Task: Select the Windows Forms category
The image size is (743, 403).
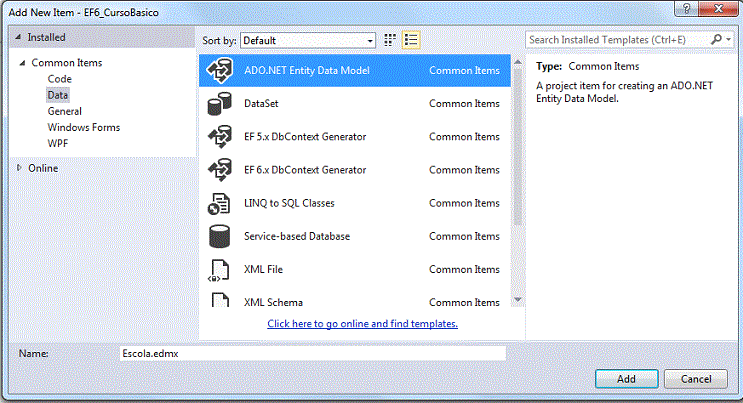Action: (84, 127)
